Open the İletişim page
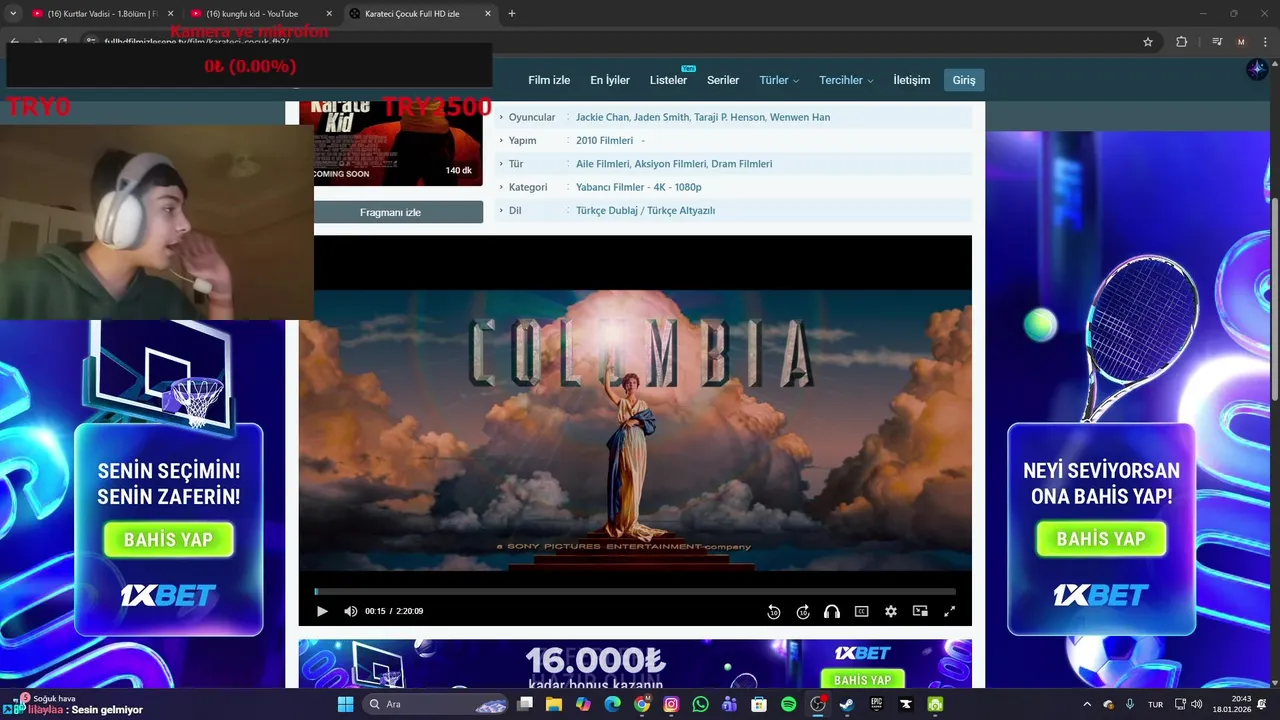Screen dimensions: 1280x720 (912, 80)
